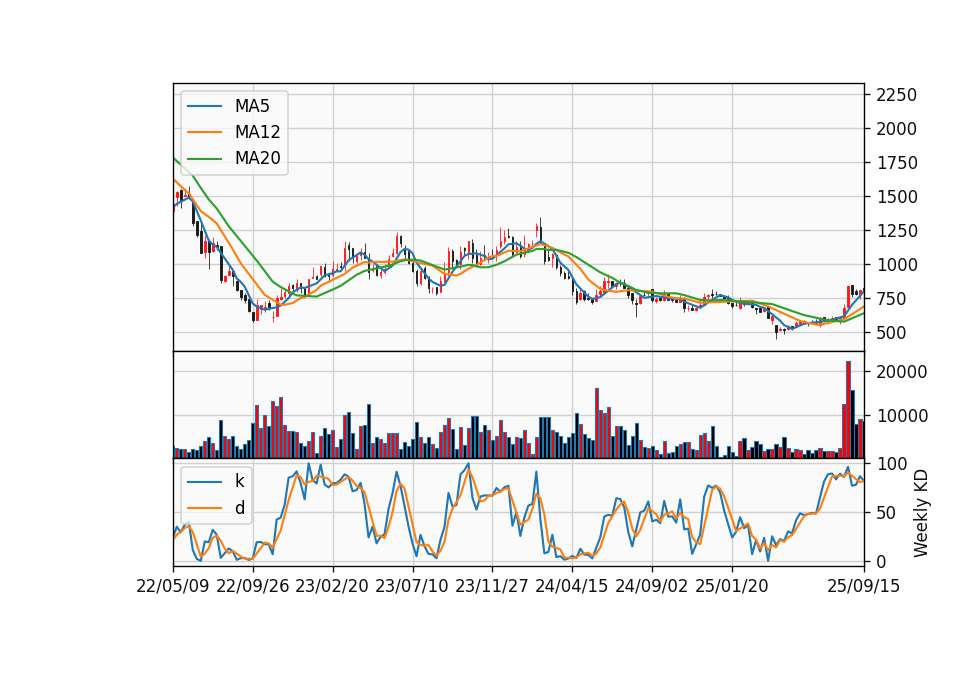Click the orange MA12 legend line sample
Image resolution: width=960 pixels, height=690 pixels.
click(204, 132)
